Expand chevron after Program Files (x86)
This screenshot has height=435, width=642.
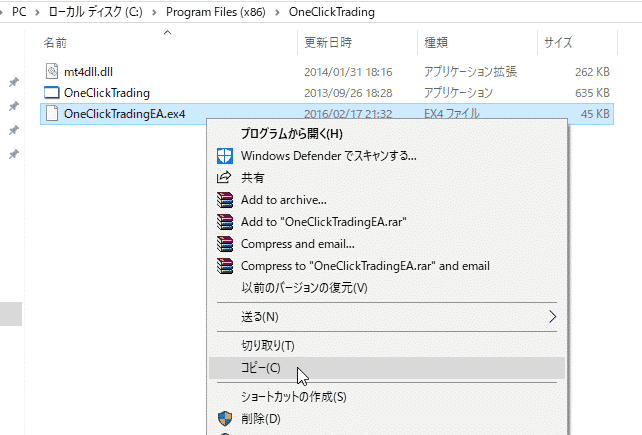277,12
